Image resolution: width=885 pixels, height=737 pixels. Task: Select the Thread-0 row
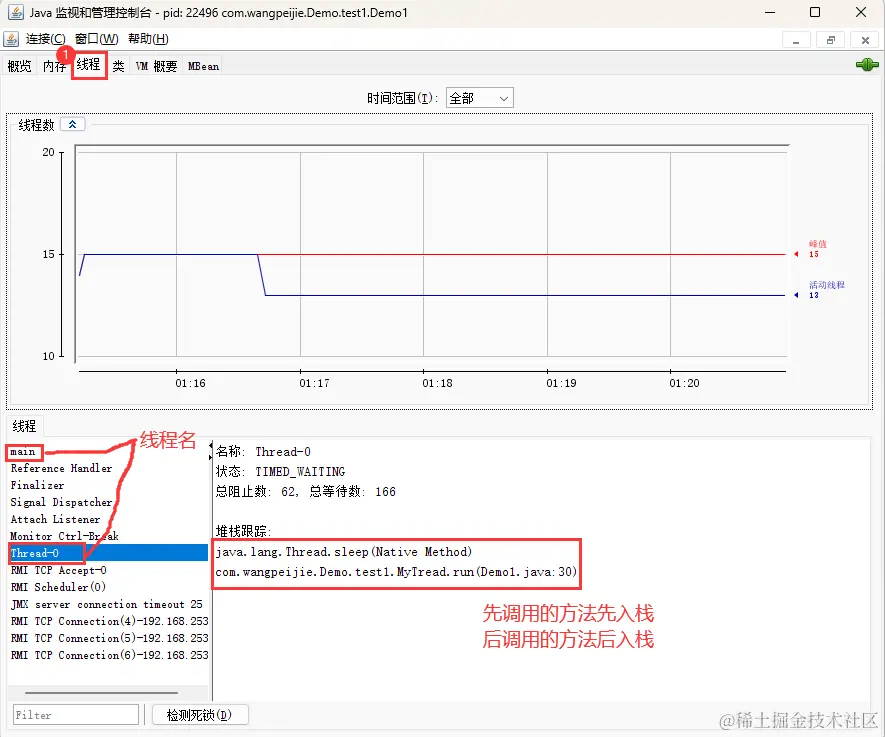pyautogui.click(x=108, y=553)
